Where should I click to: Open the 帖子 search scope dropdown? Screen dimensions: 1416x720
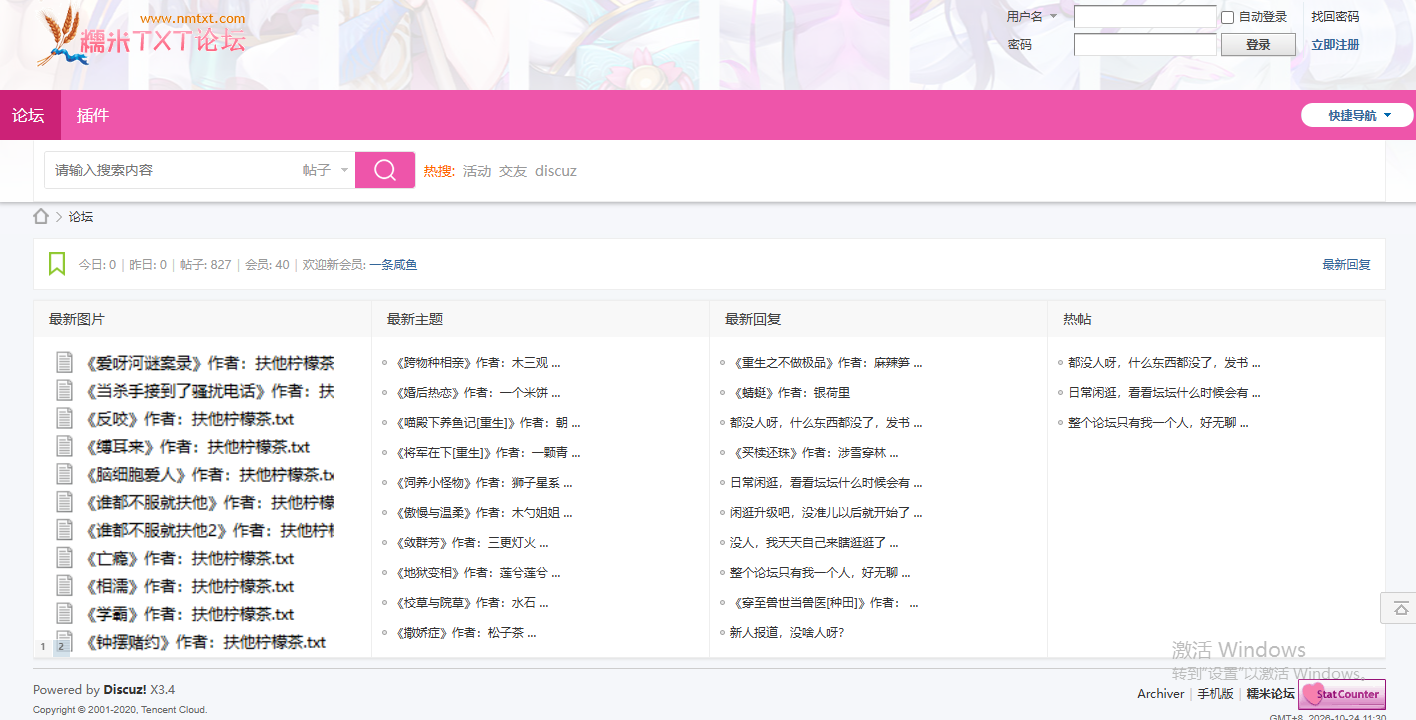(x=327, y=170)
